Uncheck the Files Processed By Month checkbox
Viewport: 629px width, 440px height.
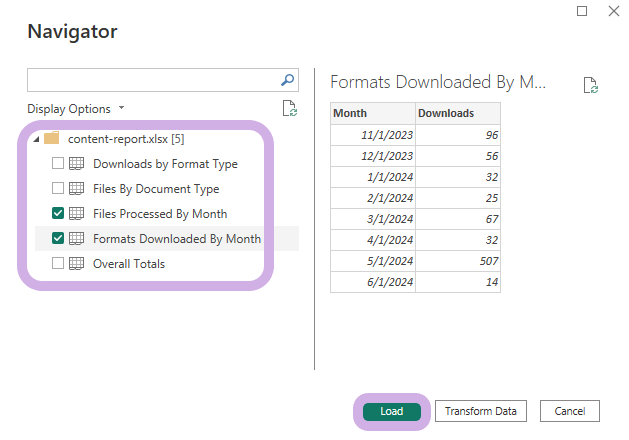tap(58, 213)
